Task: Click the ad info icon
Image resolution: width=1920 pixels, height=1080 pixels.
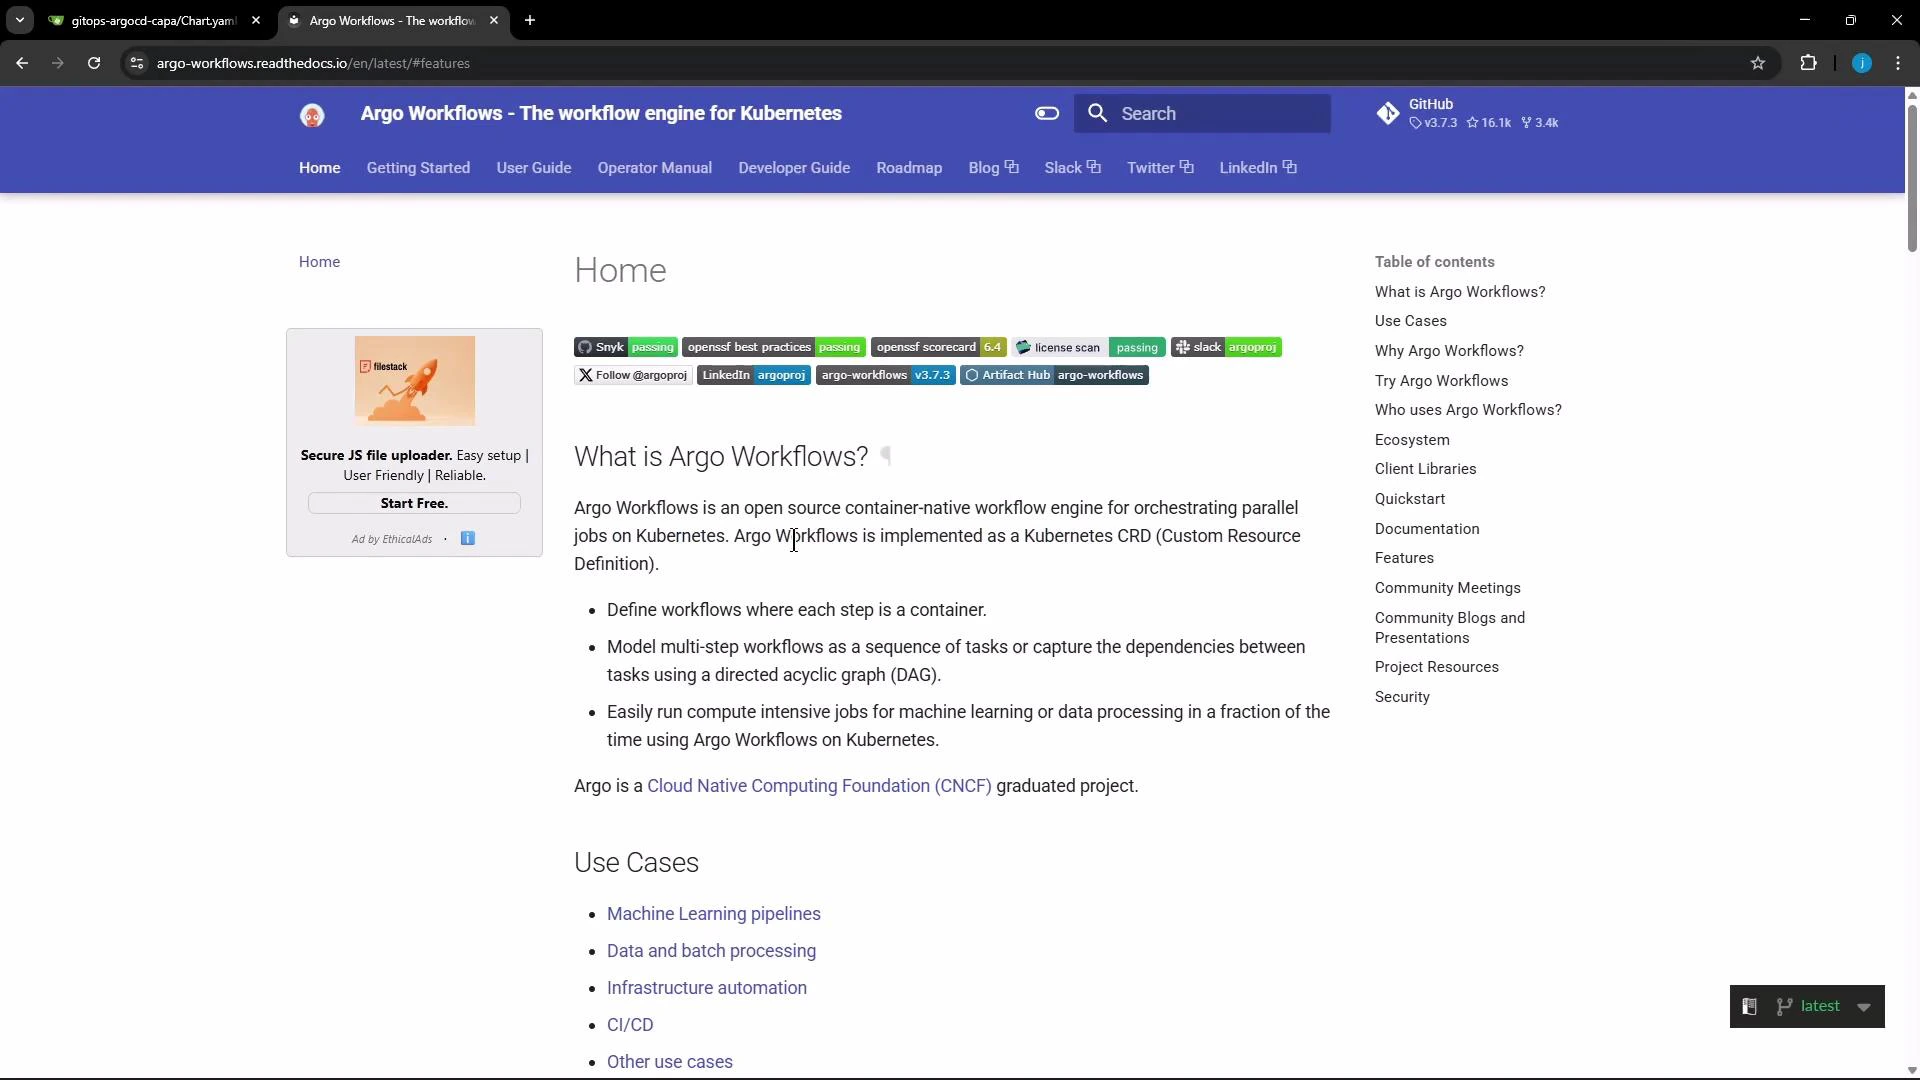Action: [467, 539]
